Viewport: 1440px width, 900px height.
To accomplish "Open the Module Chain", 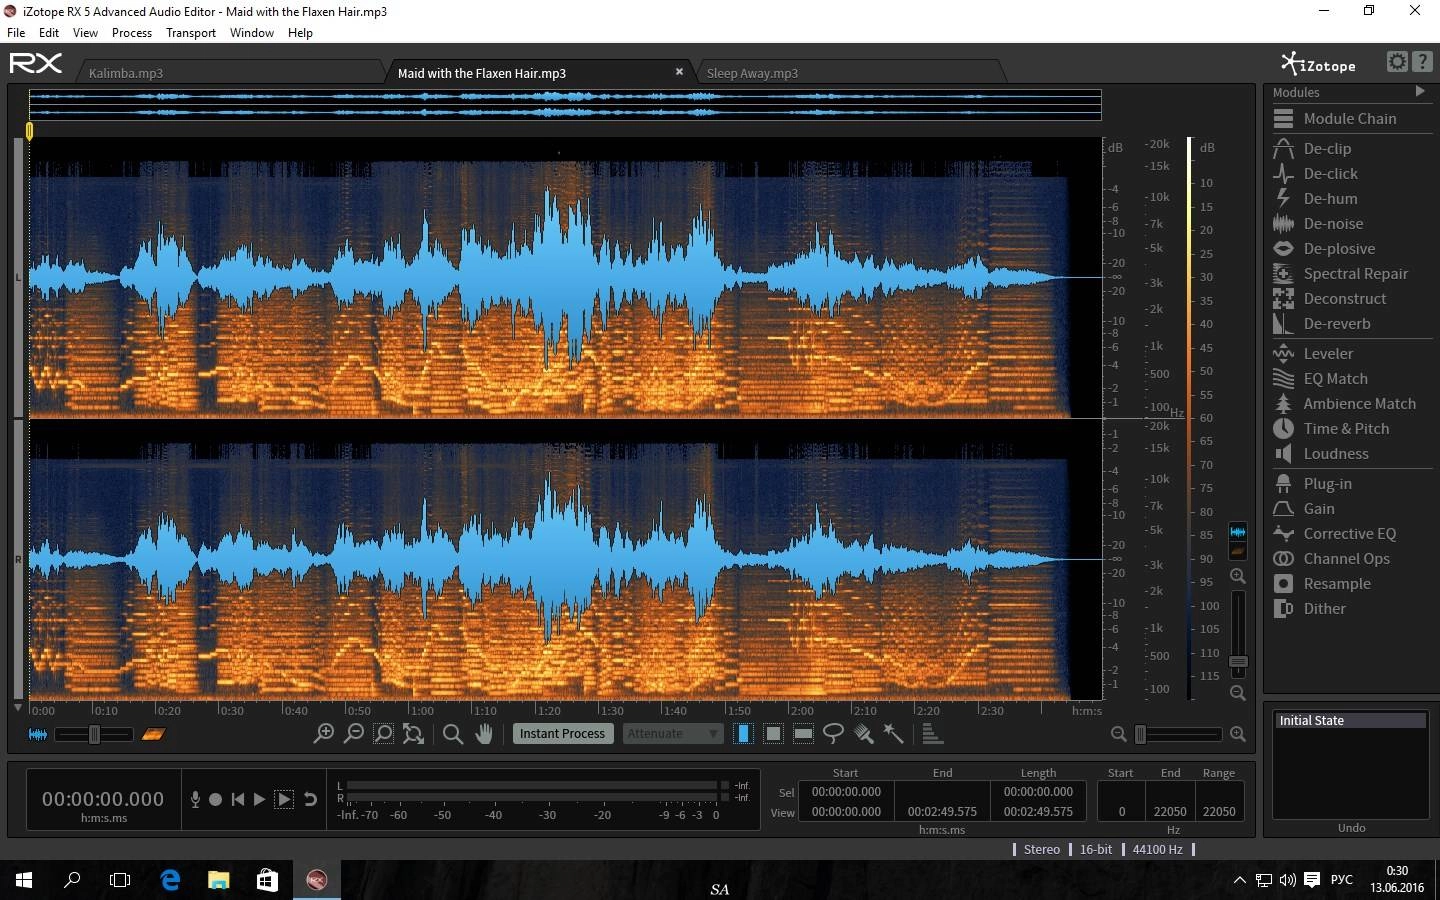I will pyautogui.click(x=1350, y=118).
